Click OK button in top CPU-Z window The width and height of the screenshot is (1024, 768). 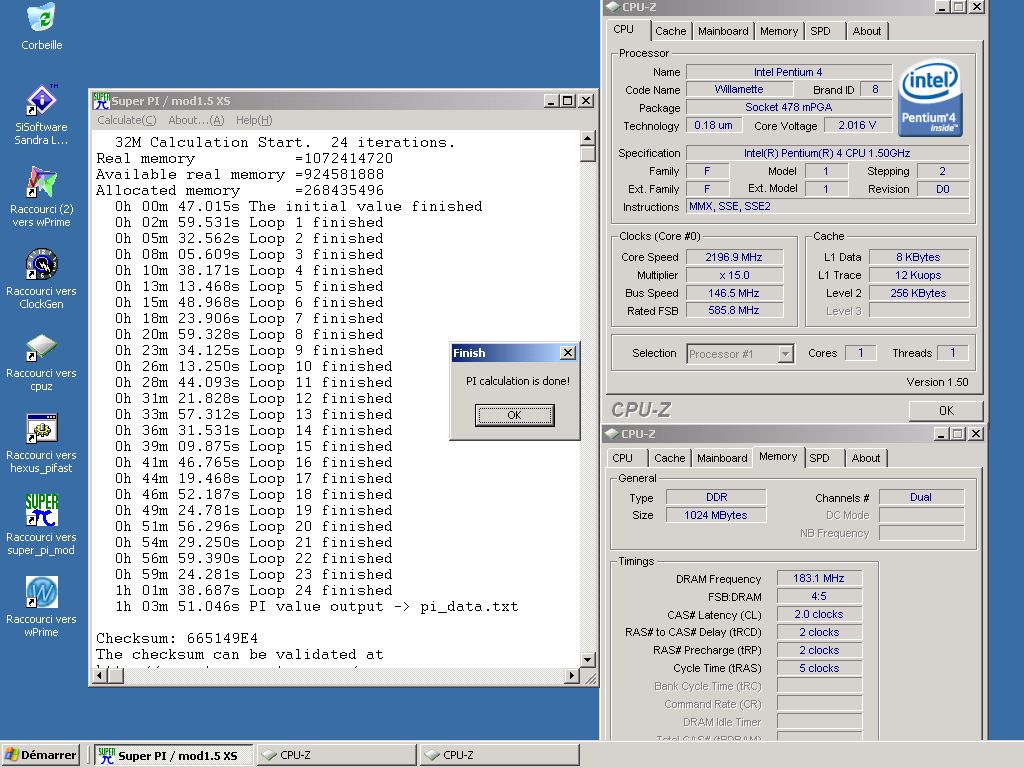946,411
